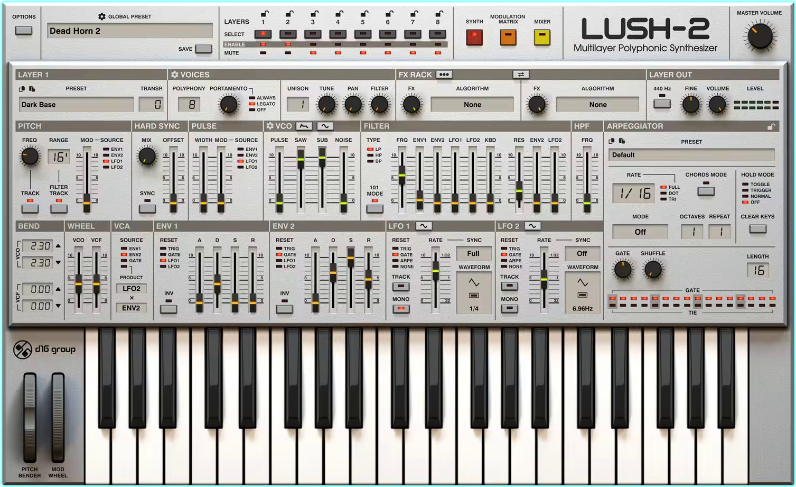
Task: Click Master Volume knob
Action: pyautogui.click(x=760, y=37)
